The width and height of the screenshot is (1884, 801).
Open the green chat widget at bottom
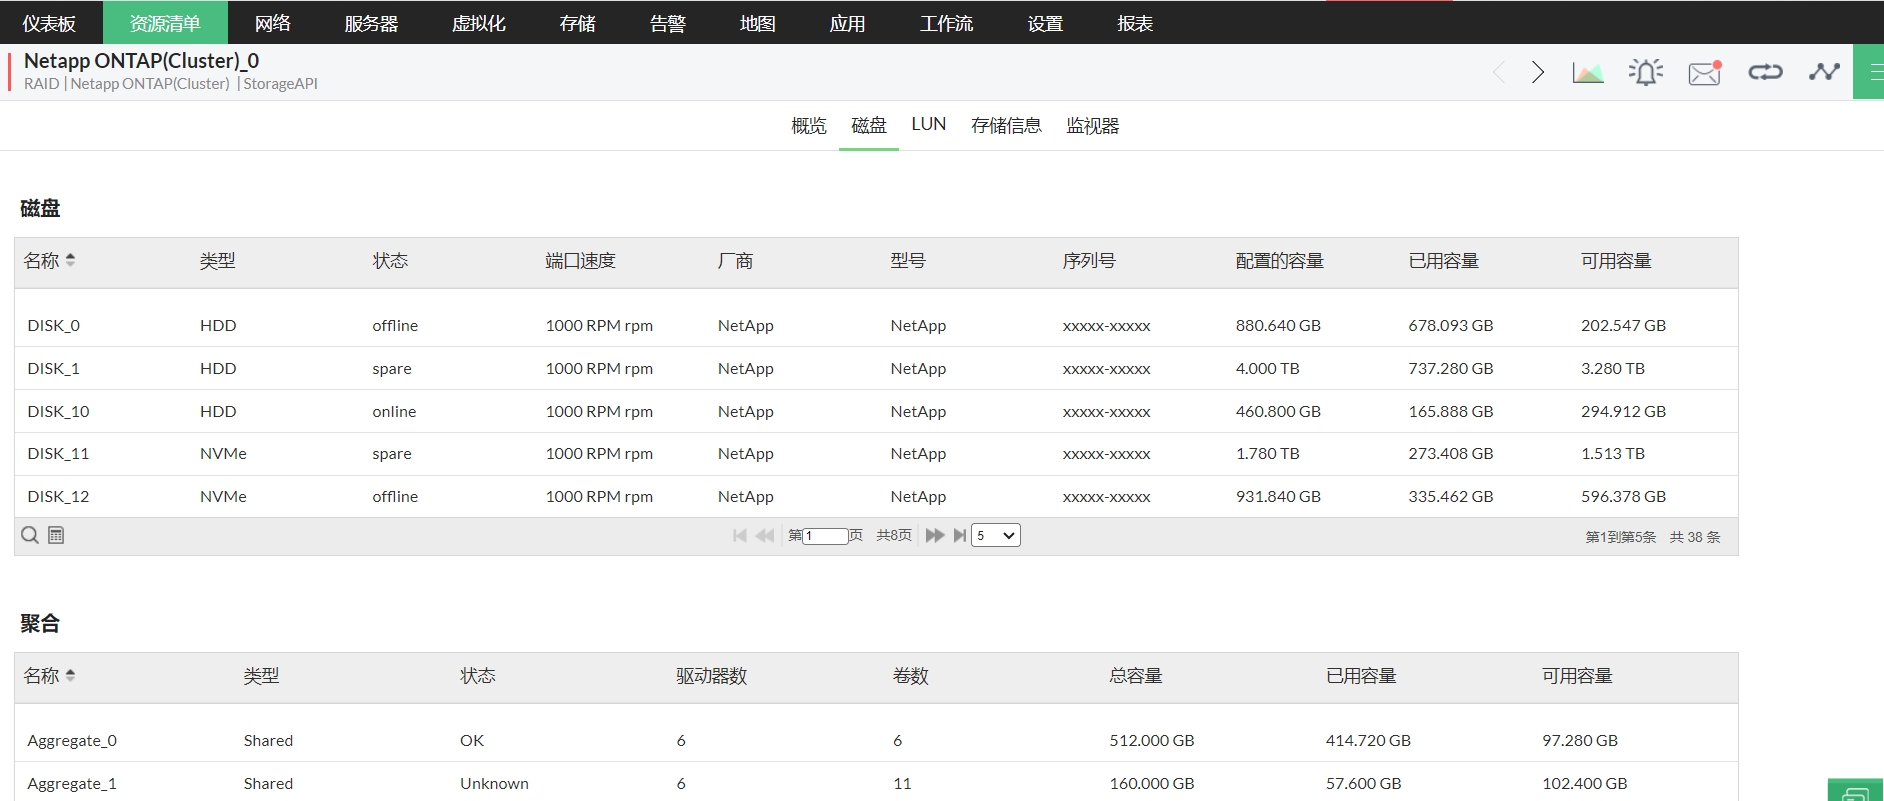(1856, 791)
